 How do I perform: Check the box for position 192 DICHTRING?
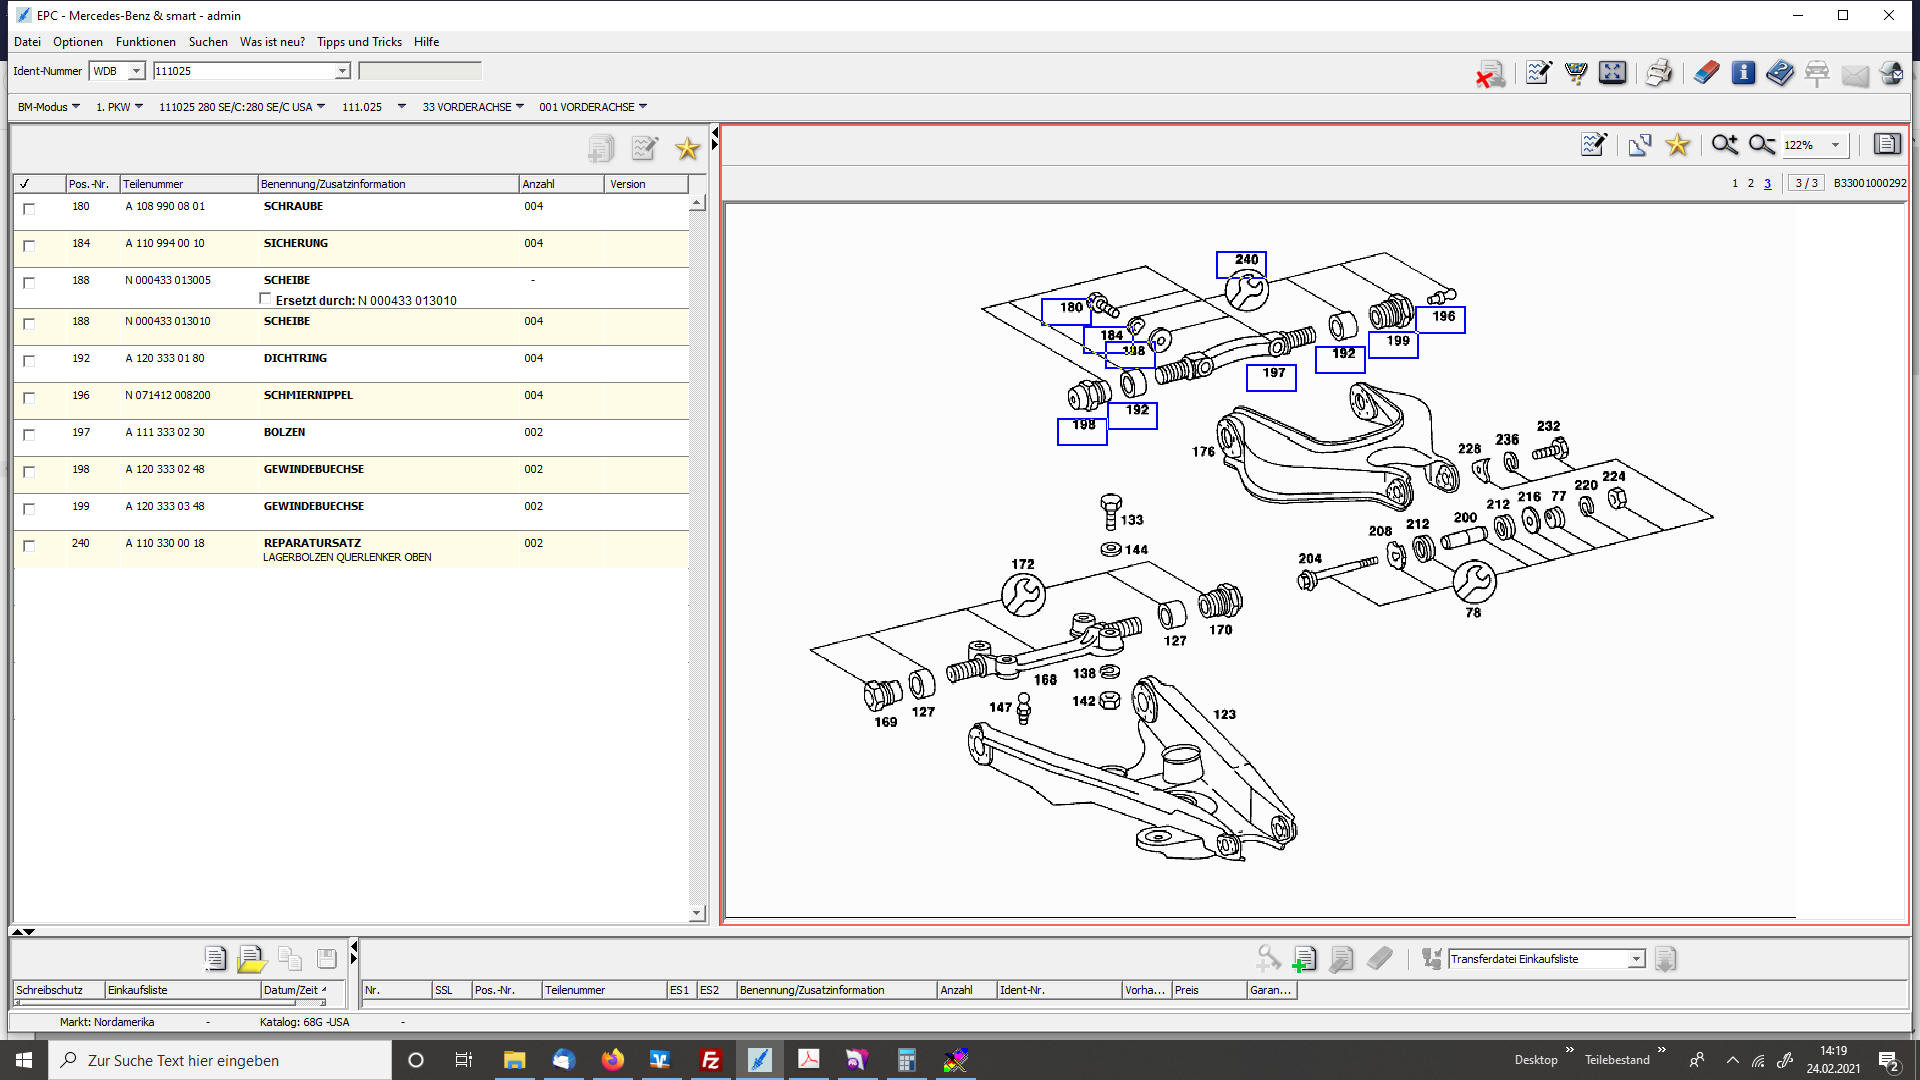(29, 360)
